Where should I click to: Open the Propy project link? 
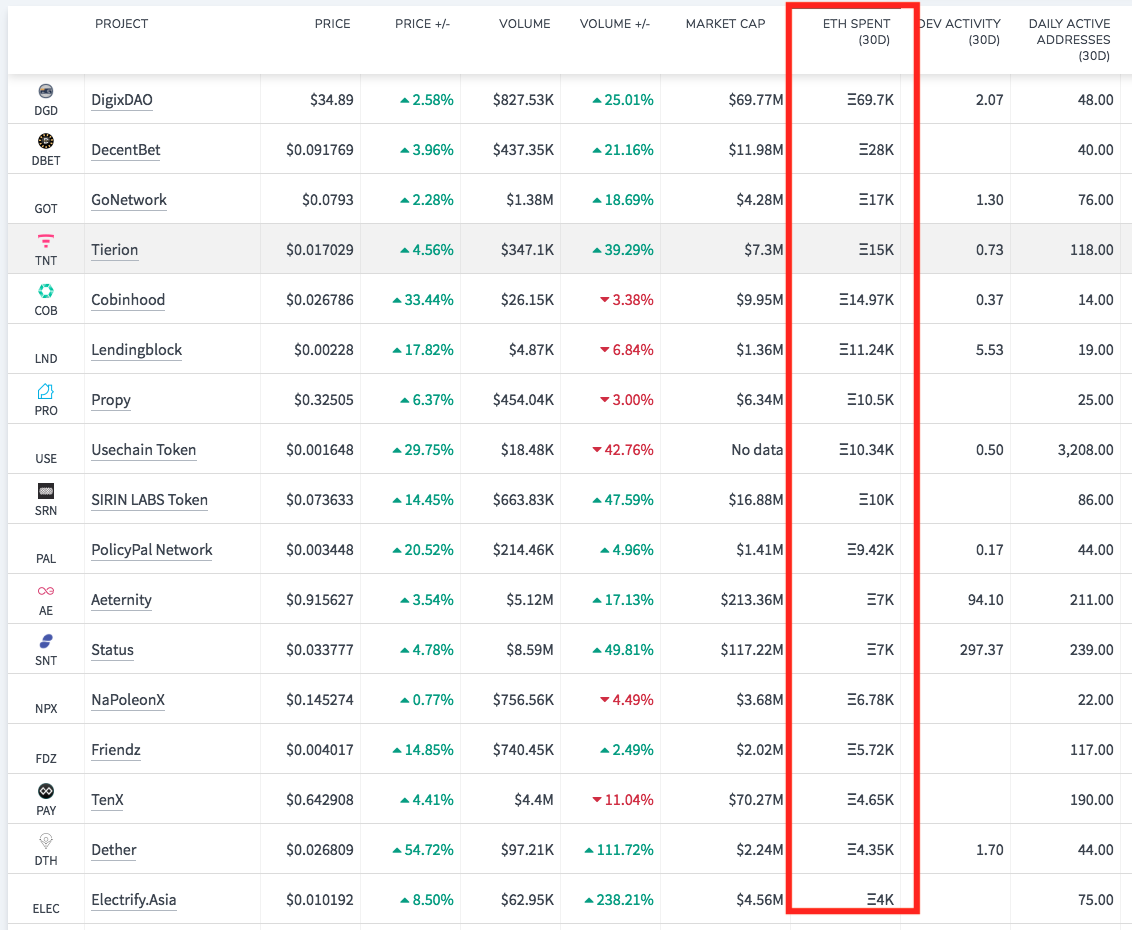(x=110, y=400)
